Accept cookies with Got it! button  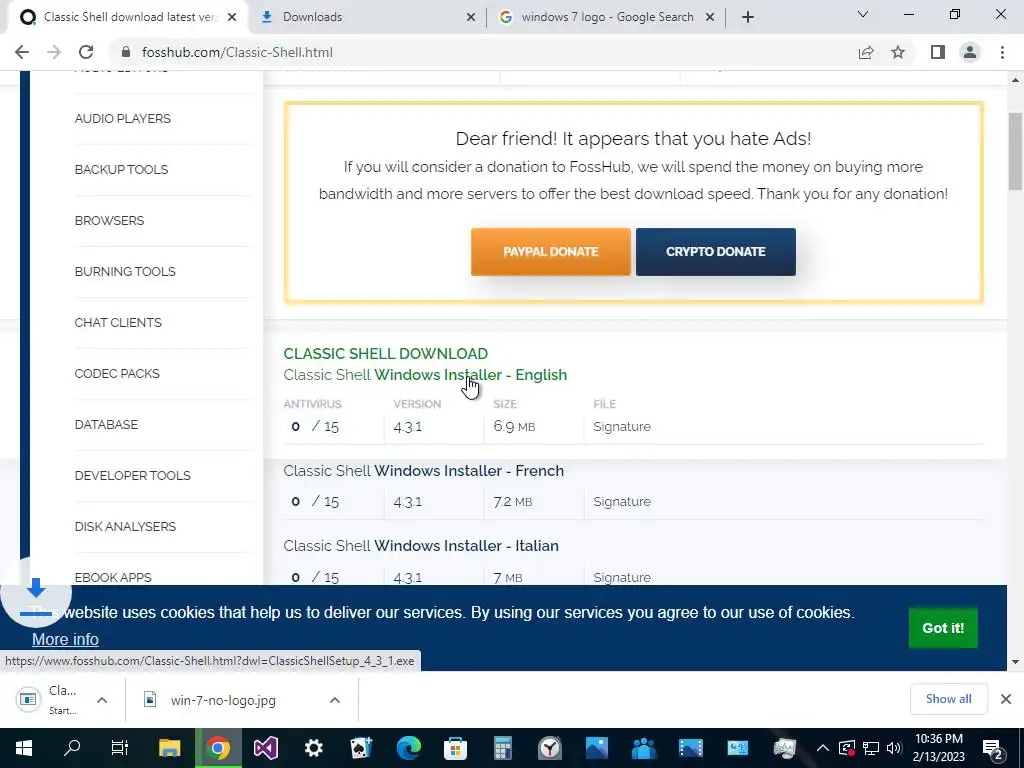pos(943,628)
